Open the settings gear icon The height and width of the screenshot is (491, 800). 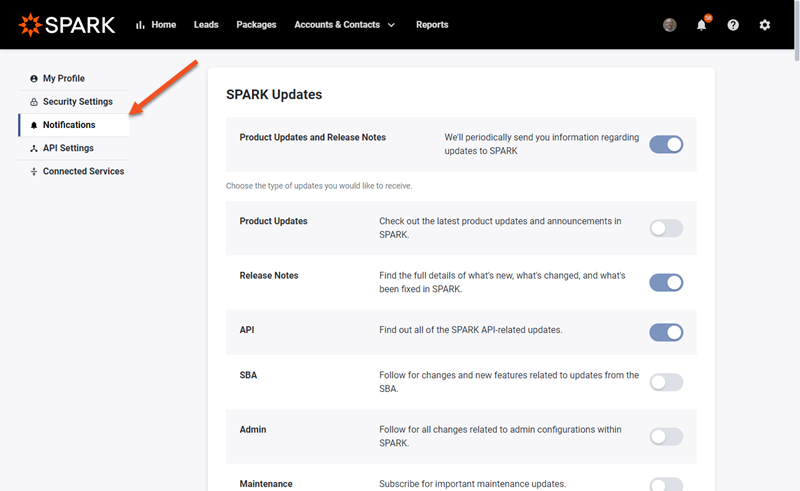click(764, 25)
